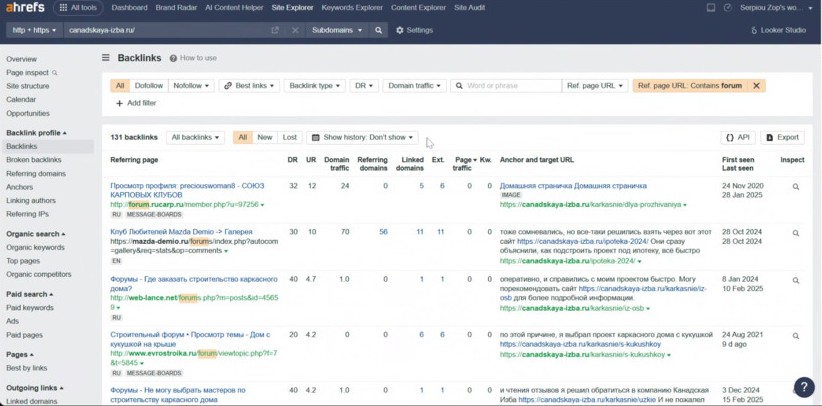Collapse the Organic search section

tap(36, 234)
